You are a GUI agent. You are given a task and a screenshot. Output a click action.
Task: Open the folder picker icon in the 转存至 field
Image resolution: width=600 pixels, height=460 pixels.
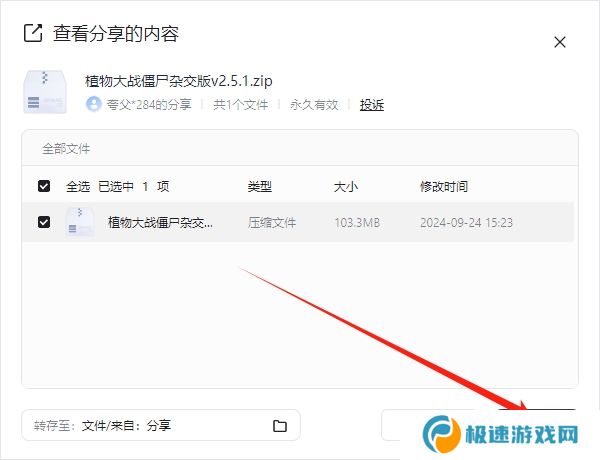[x=280, y=426]
